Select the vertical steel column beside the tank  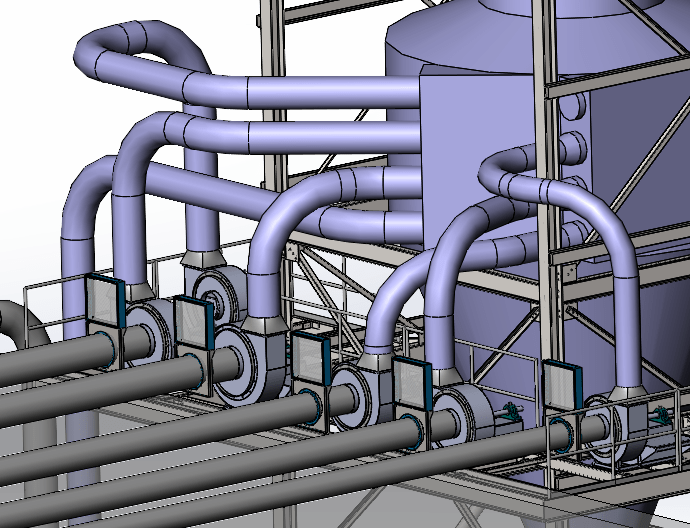click(x=547, y=250)
